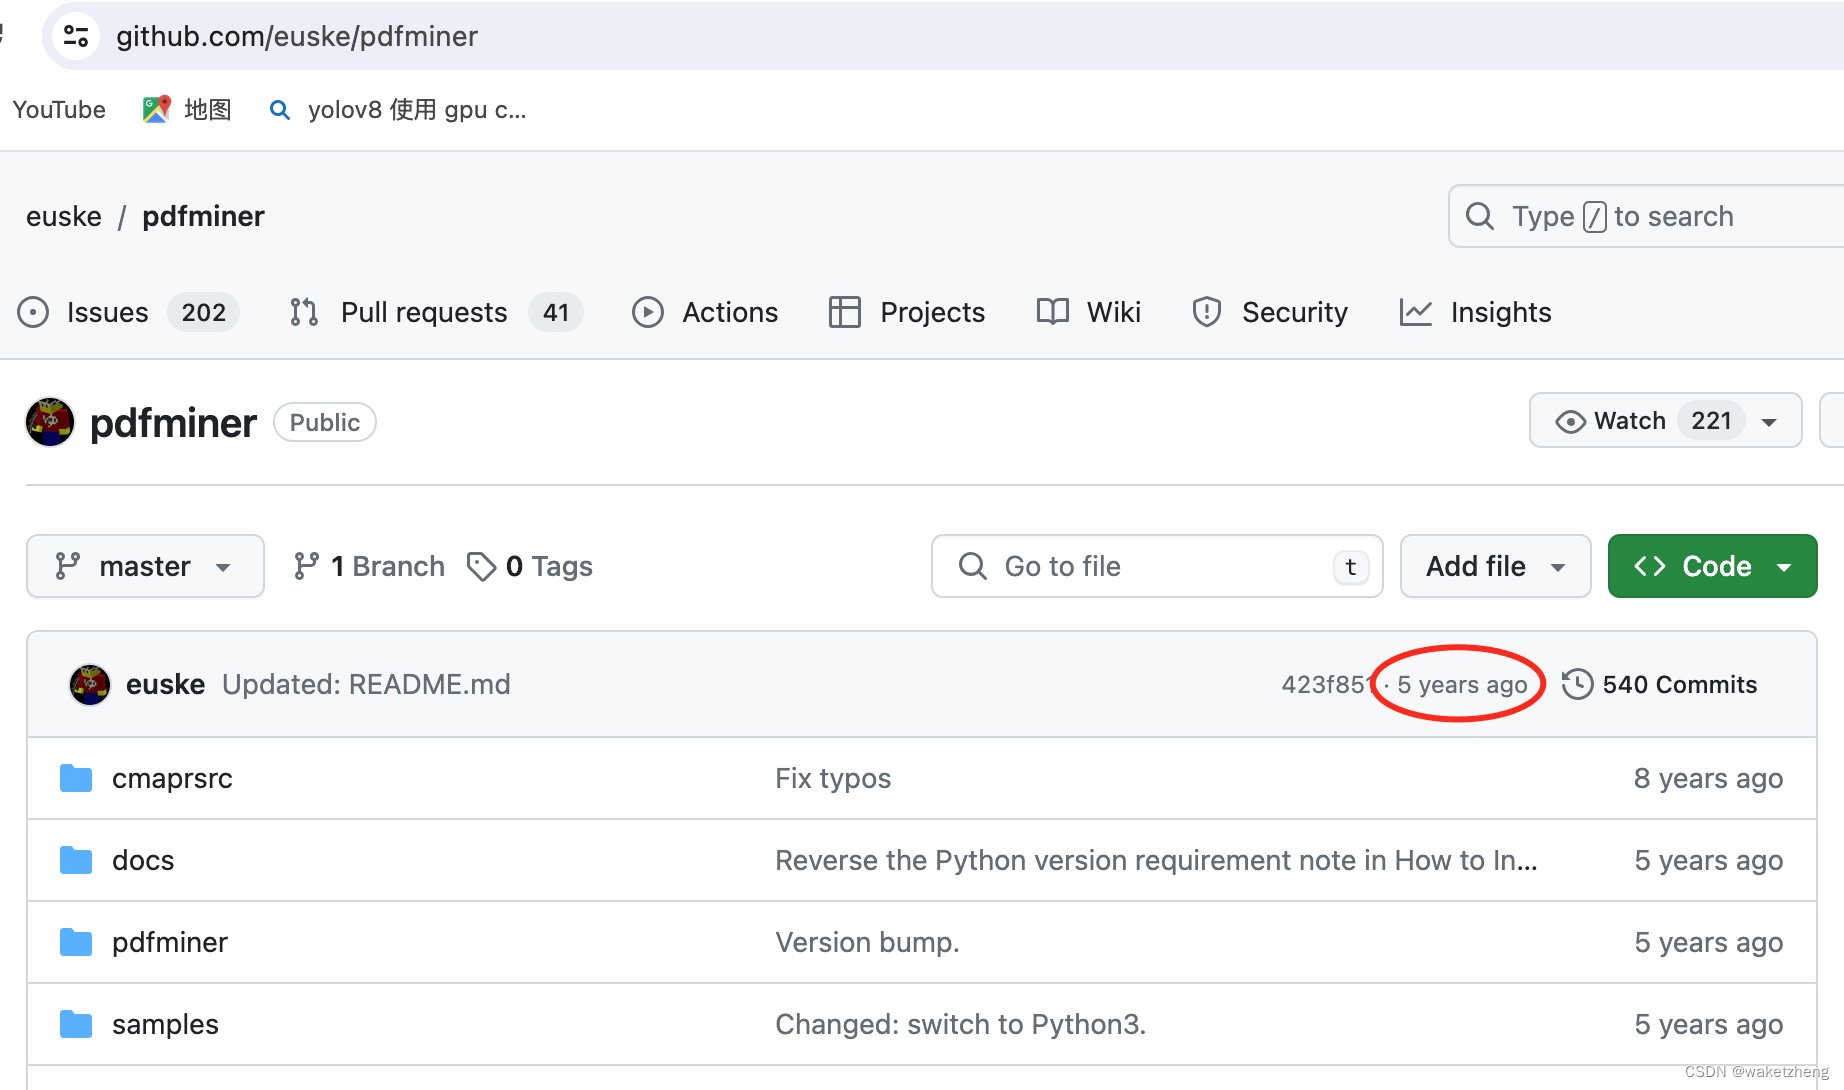Viewport: 1844px width, 1090px height.
Task: Open the Reverse the Python version requirement commit
Action: tap(1156, 860)
